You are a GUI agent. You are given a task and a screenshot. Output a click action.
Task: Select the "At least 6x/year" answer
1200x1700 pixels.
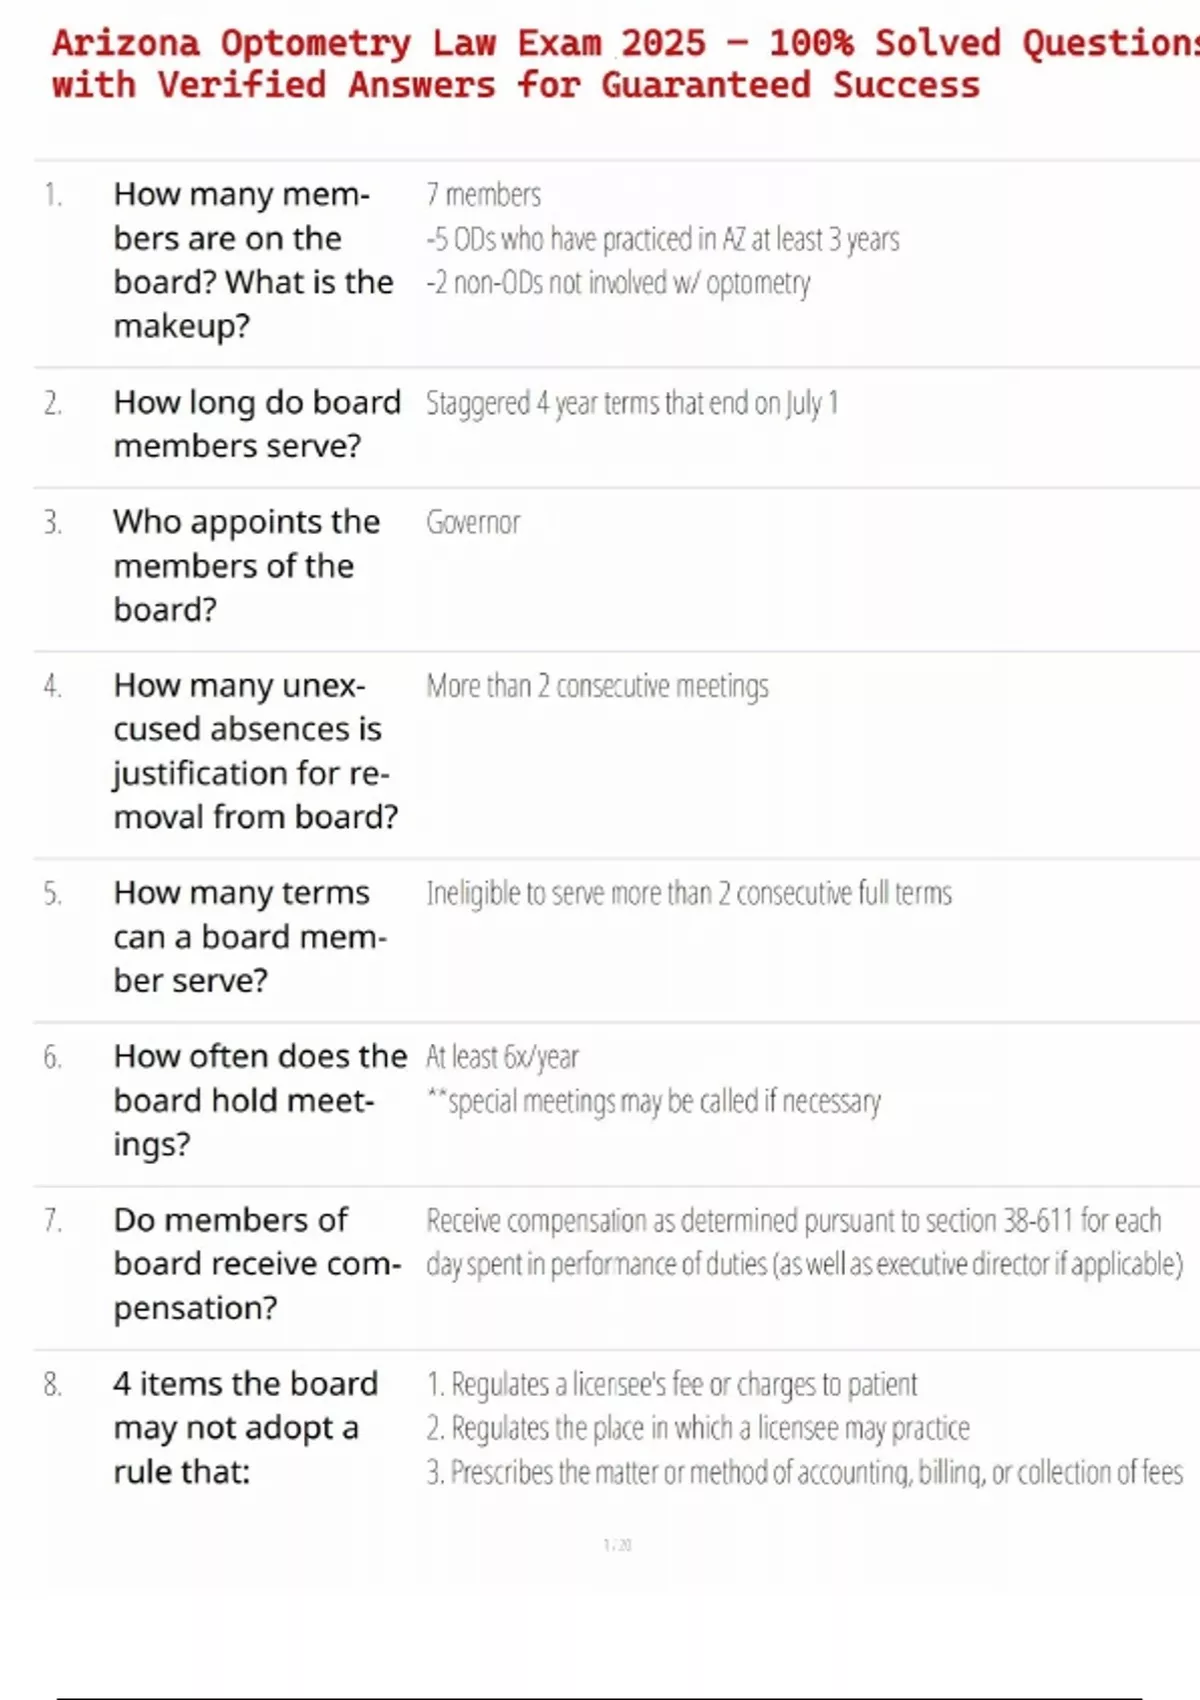point(502,1058)
